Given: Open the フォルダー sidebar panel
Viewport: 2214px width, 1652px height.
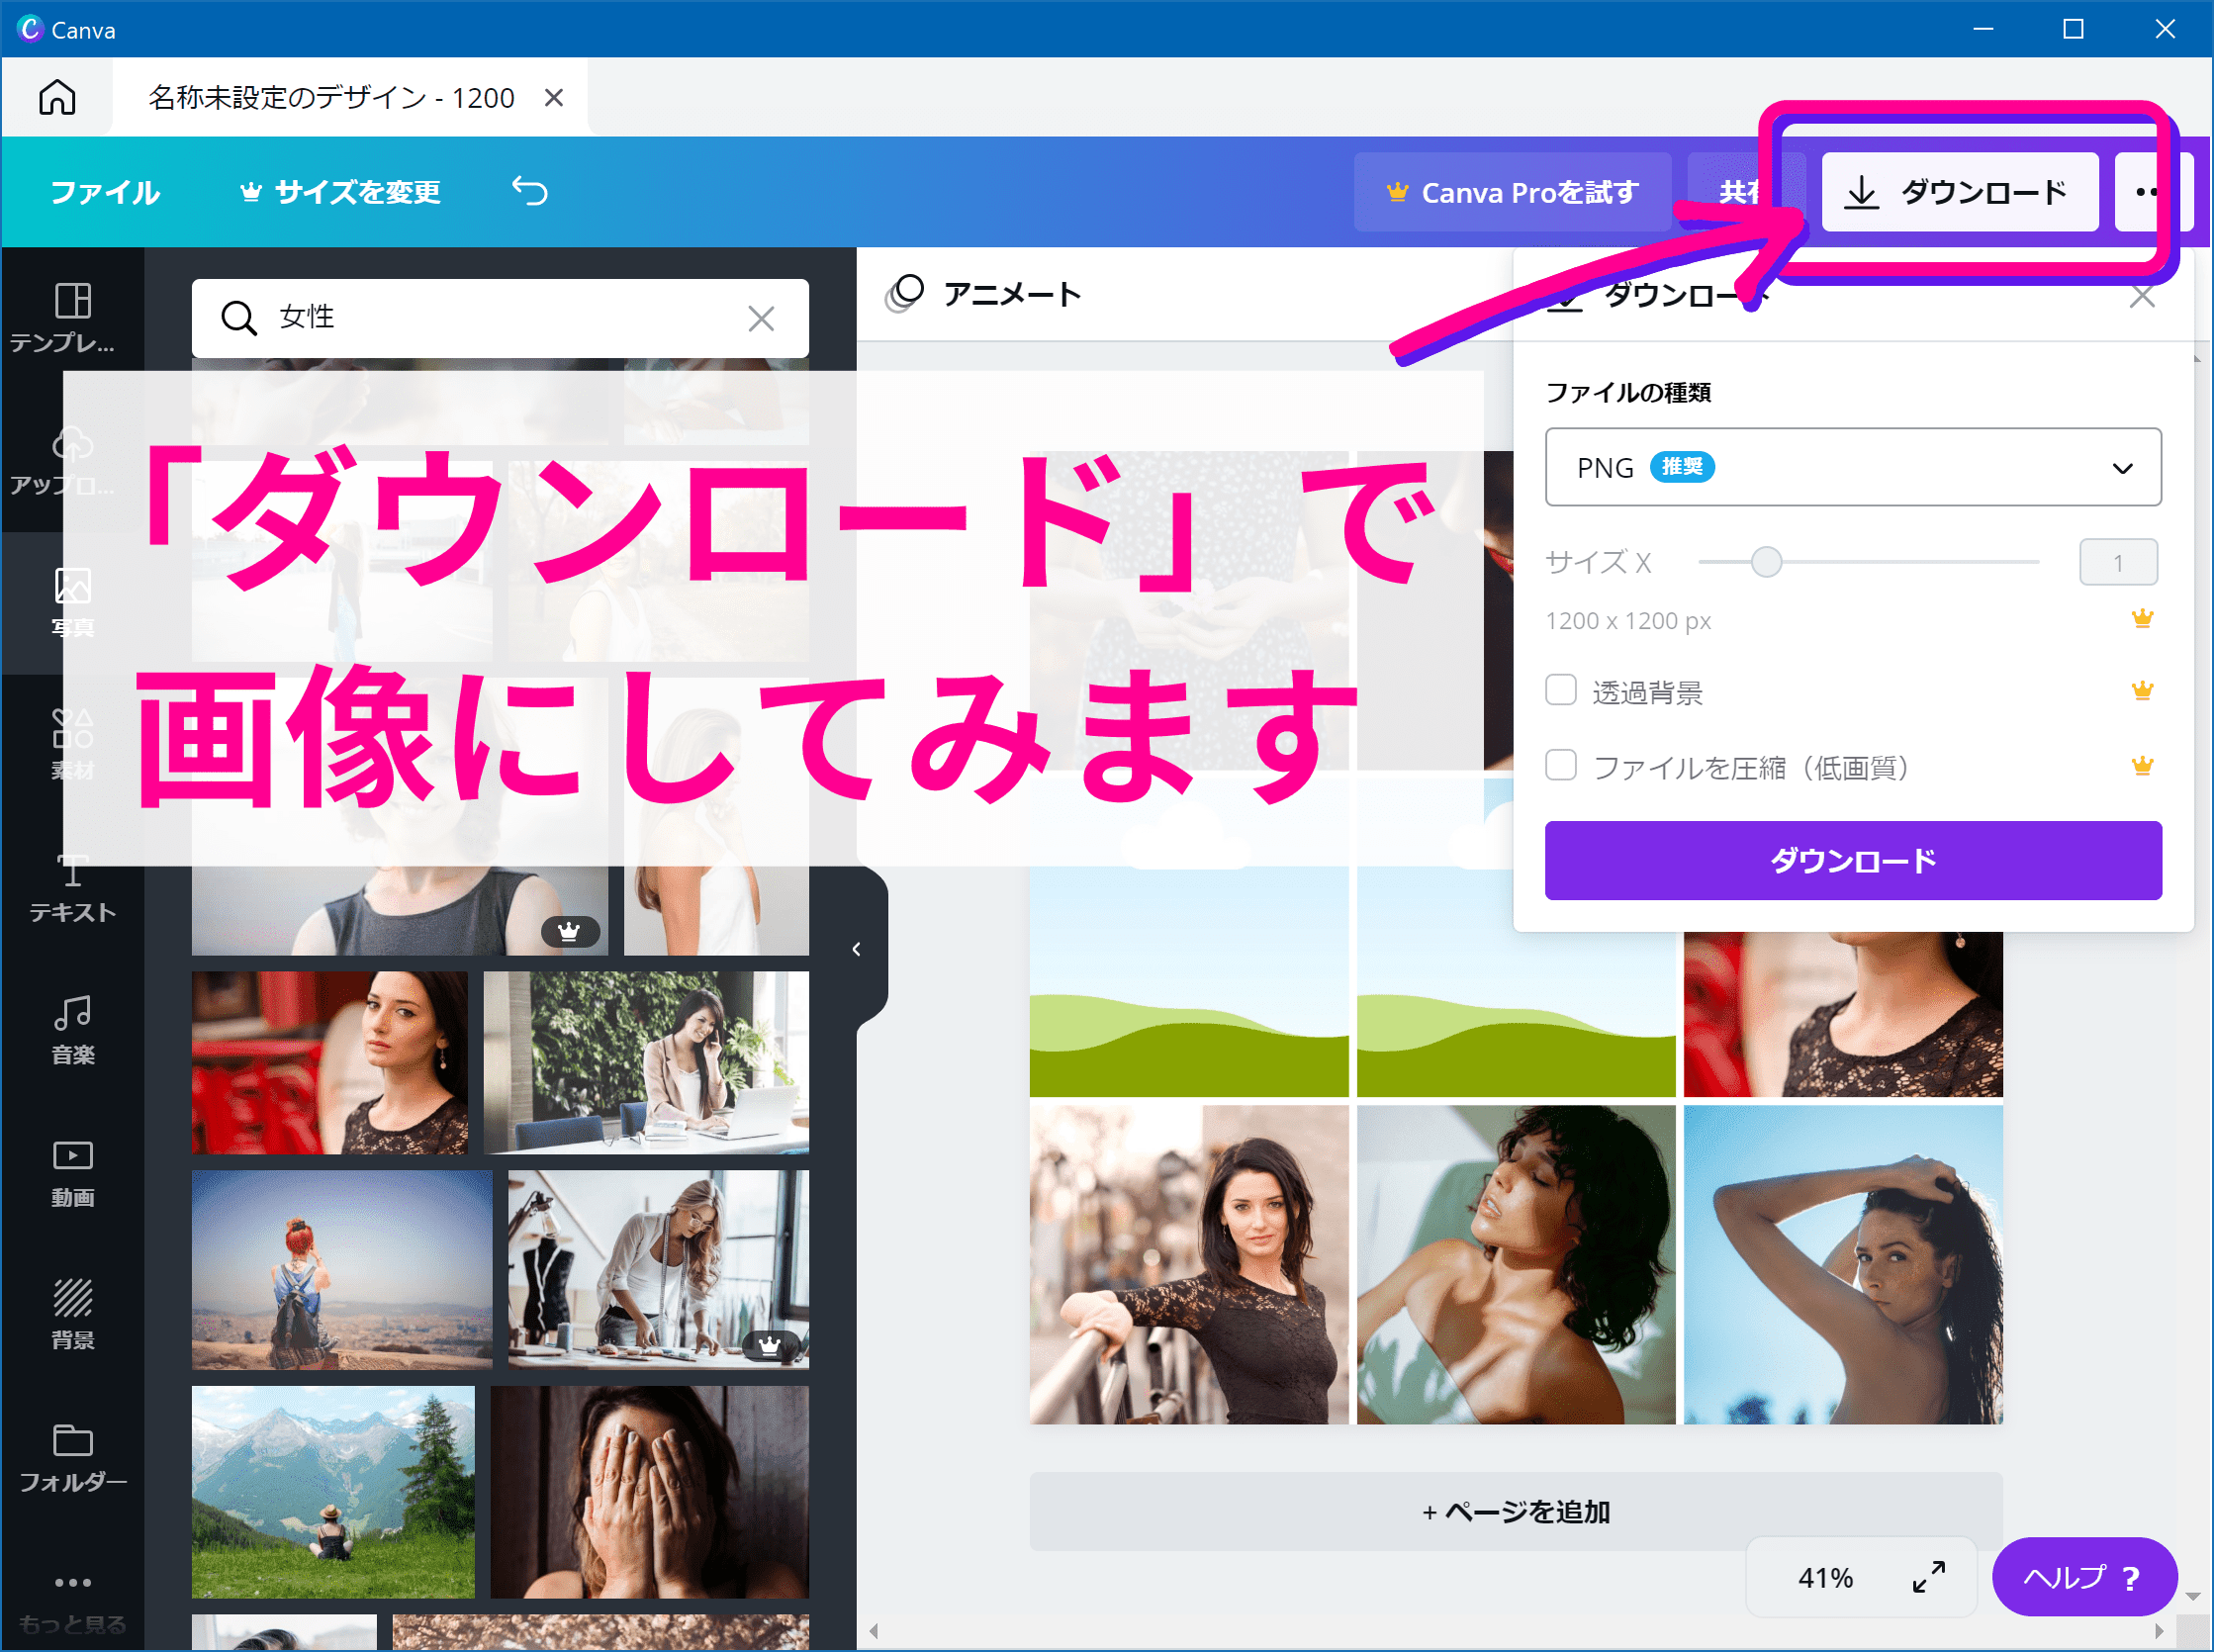Looking at the screenshot, I should click(x=72, y=1458).
